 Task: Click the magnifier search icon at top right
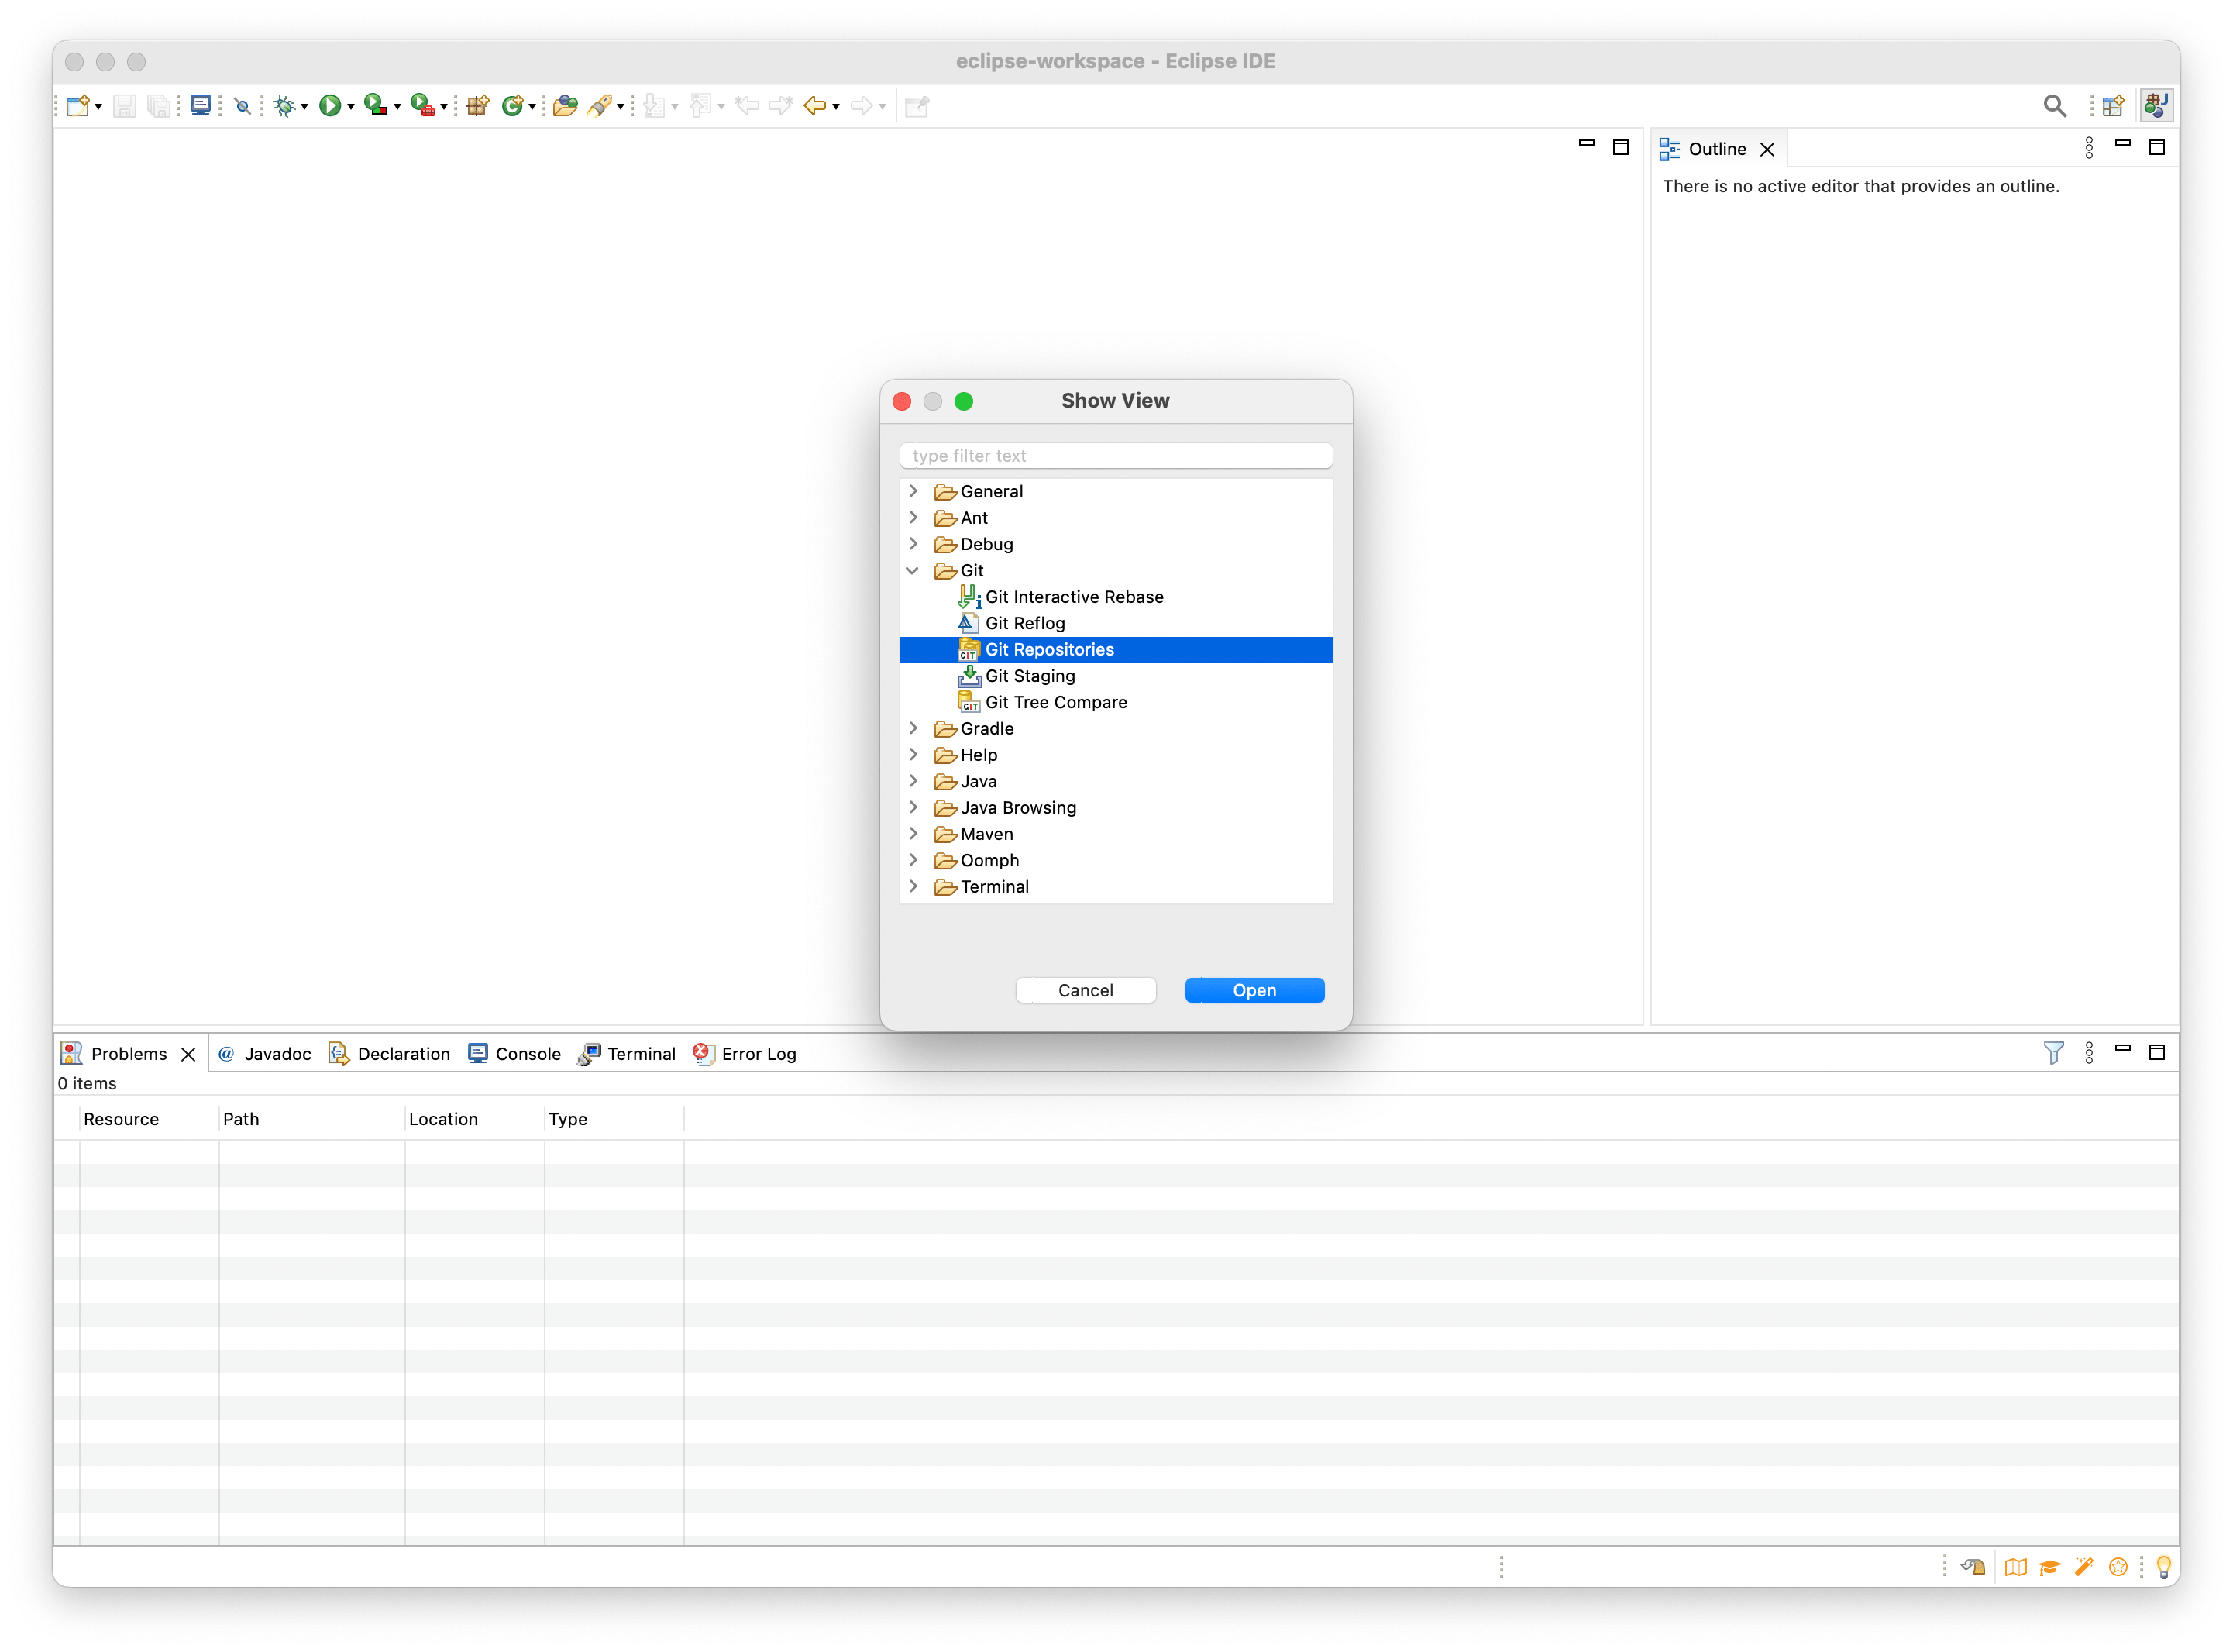coord(2054,105)
